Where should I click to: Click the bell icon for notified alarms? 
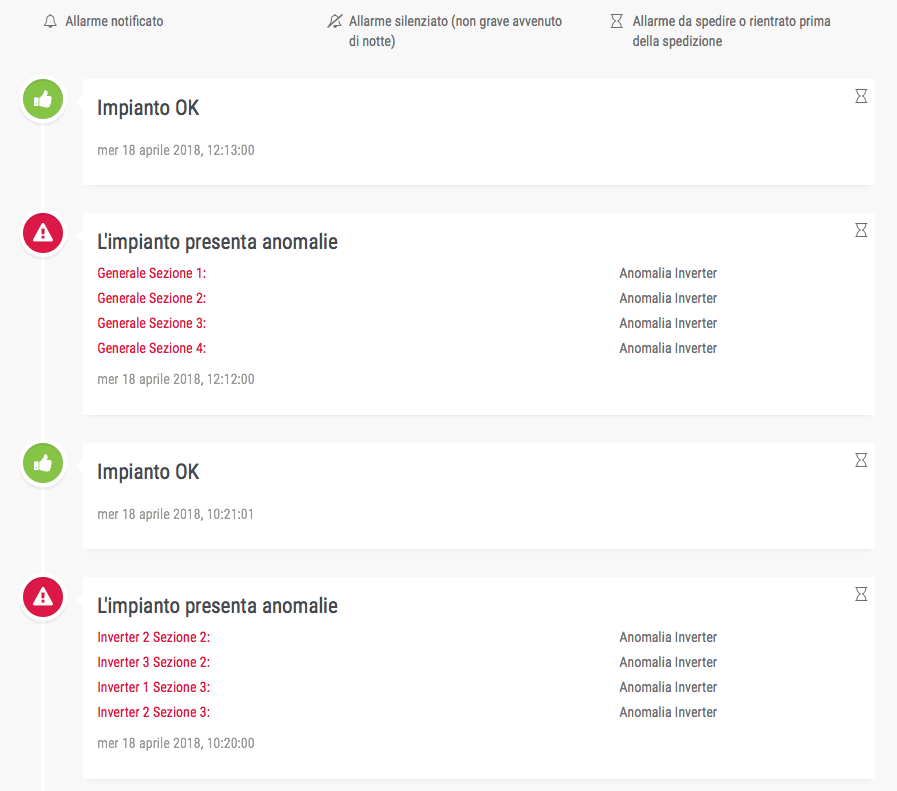tap(51, 21)
